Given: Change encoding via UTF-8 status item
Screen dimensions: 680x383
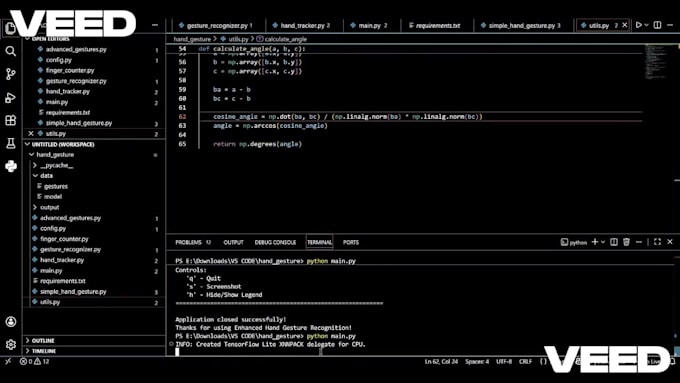Looking at the screenshot, I should (504, 361).
